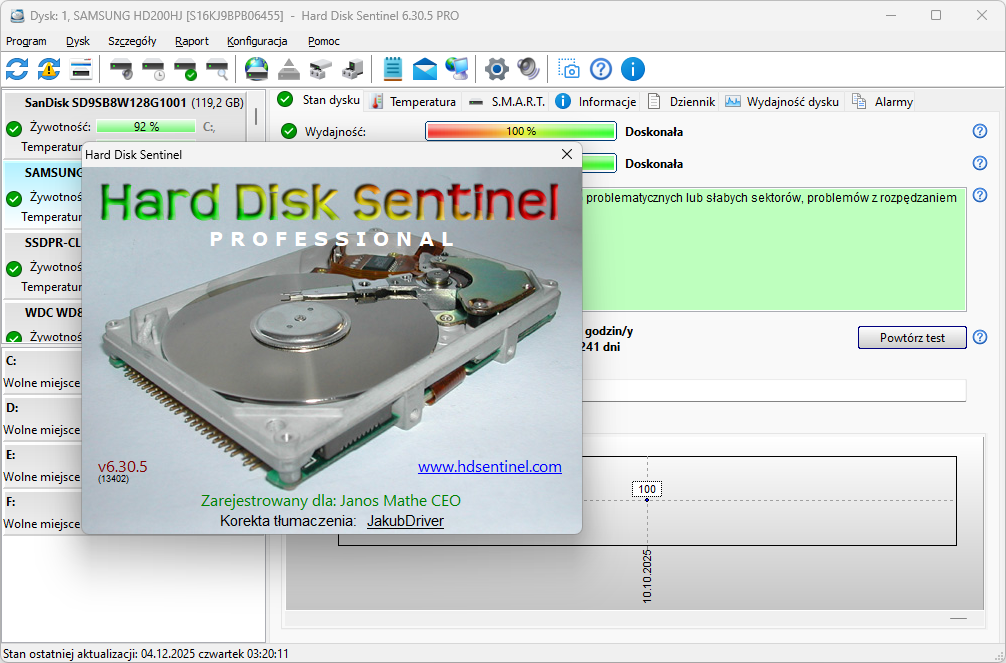Switch to the Alarmy tab

tap(881, 101)
